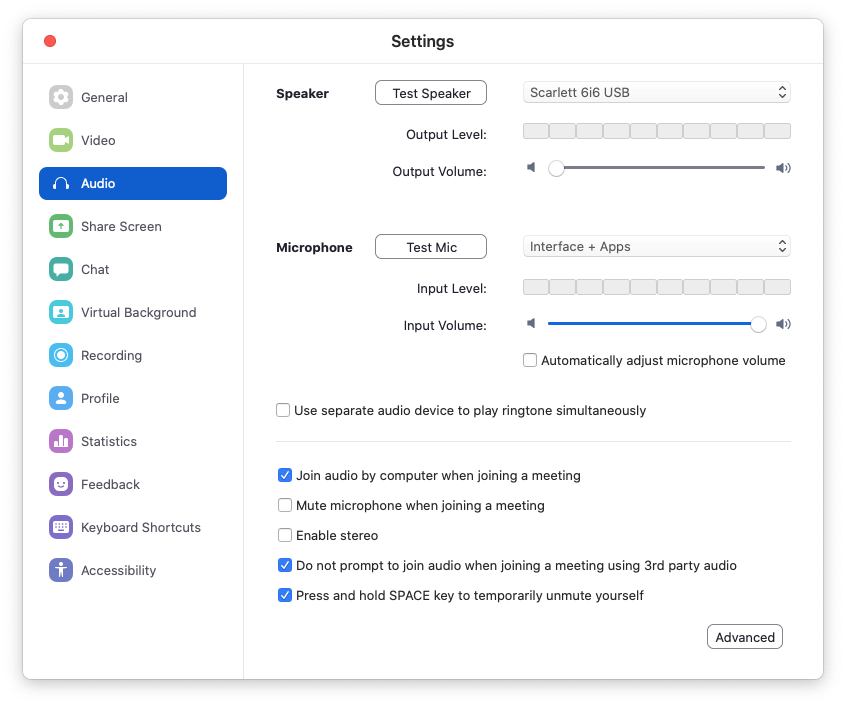
Task: Click the Speaker section heading
Action: point(302,93)
